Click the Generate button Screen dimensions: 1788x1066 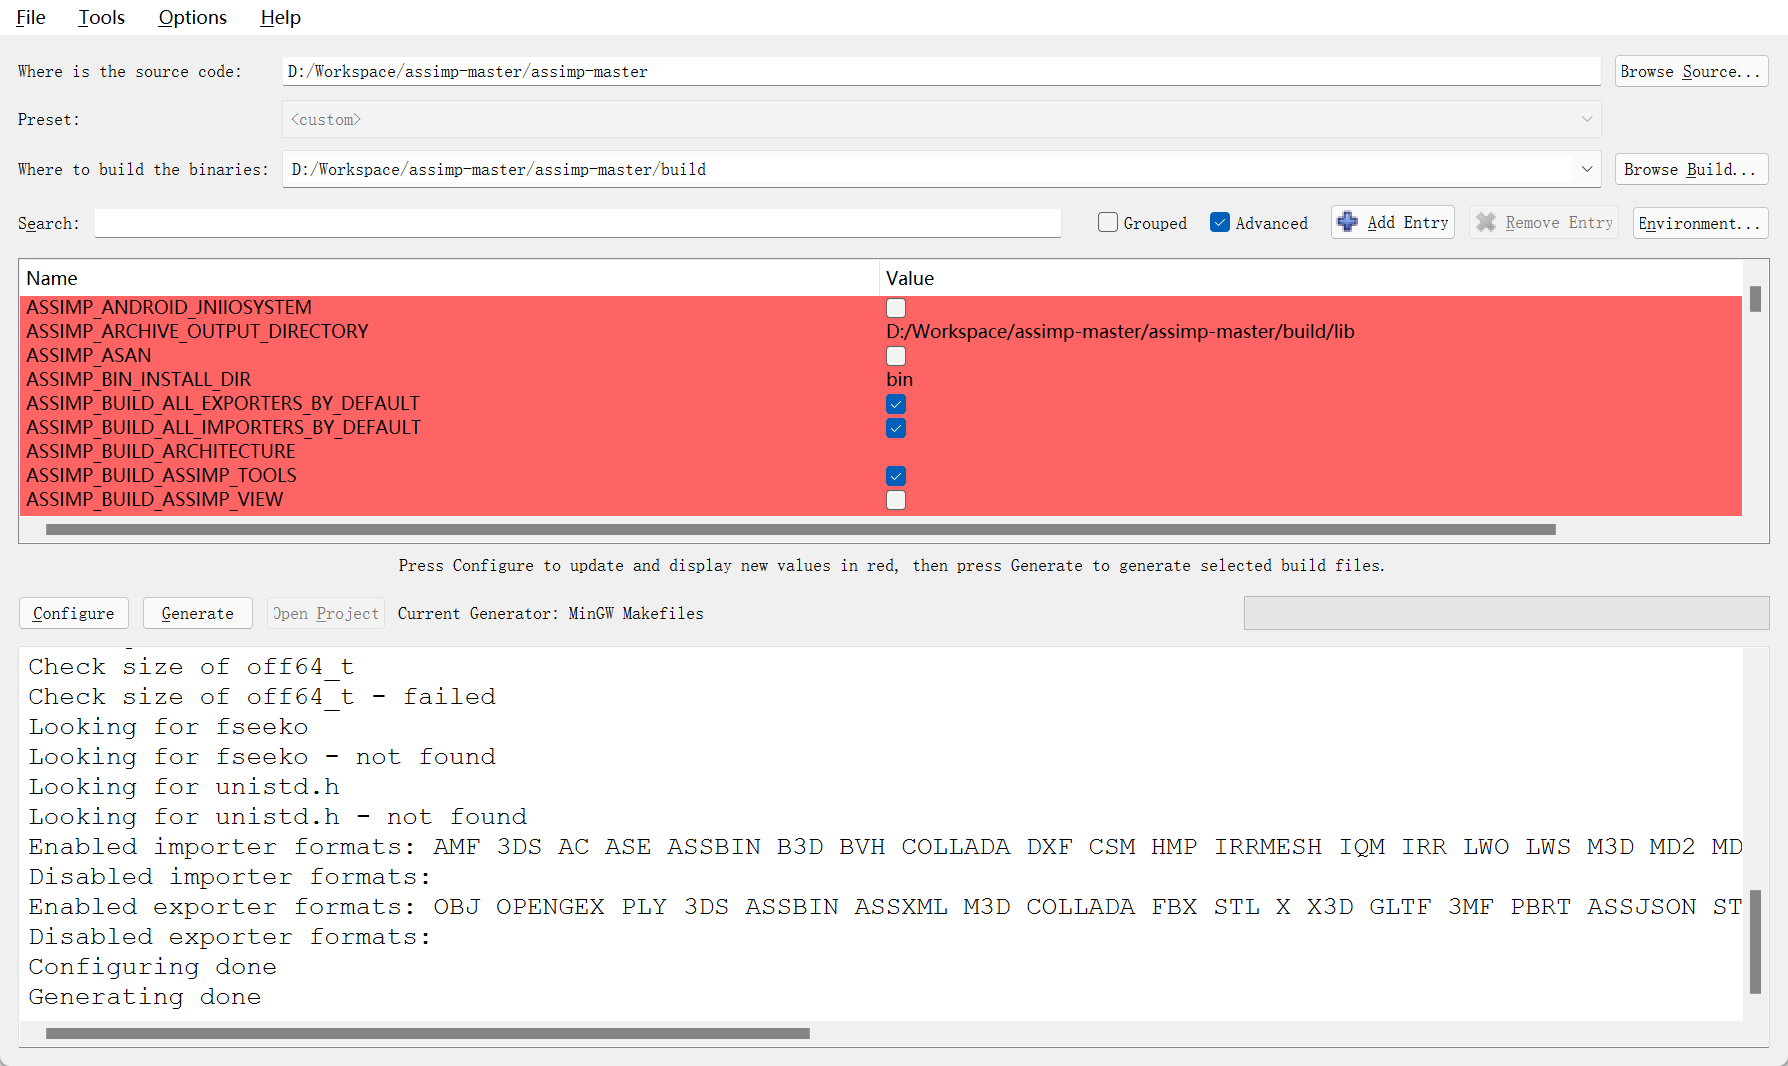(197, 613)
